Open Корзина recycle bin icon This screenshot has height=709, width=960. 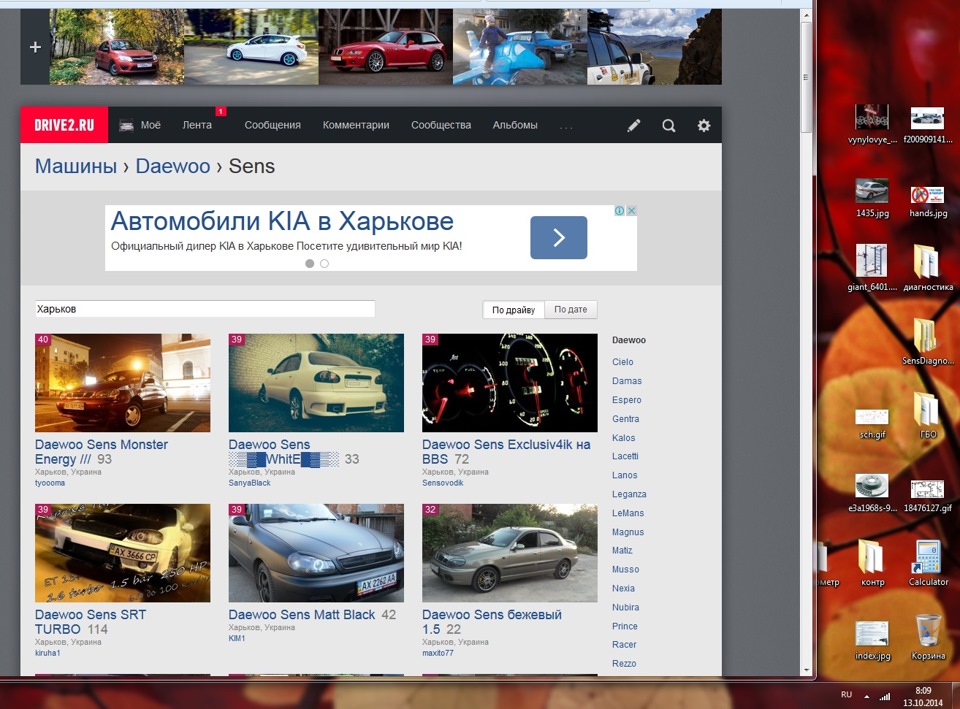pyautogui.click(x=928, y=637)
